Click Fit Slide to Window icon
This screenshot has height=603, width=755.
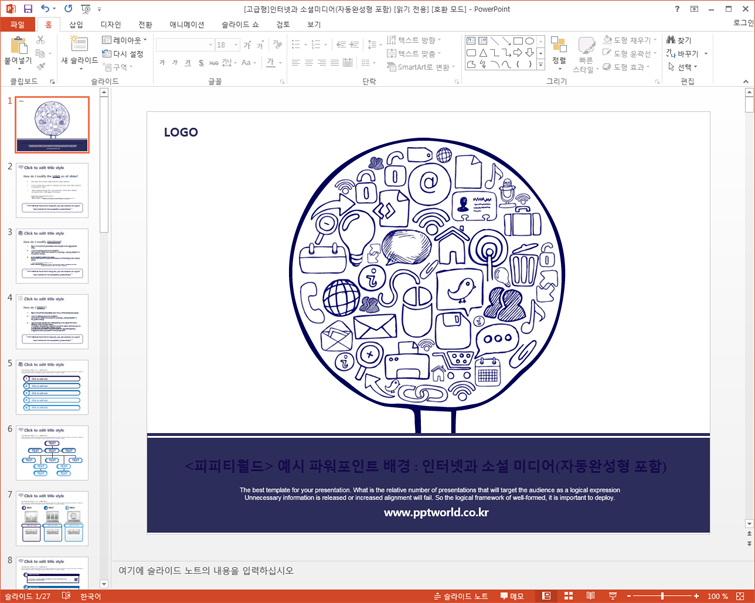[x=740, y=596]
